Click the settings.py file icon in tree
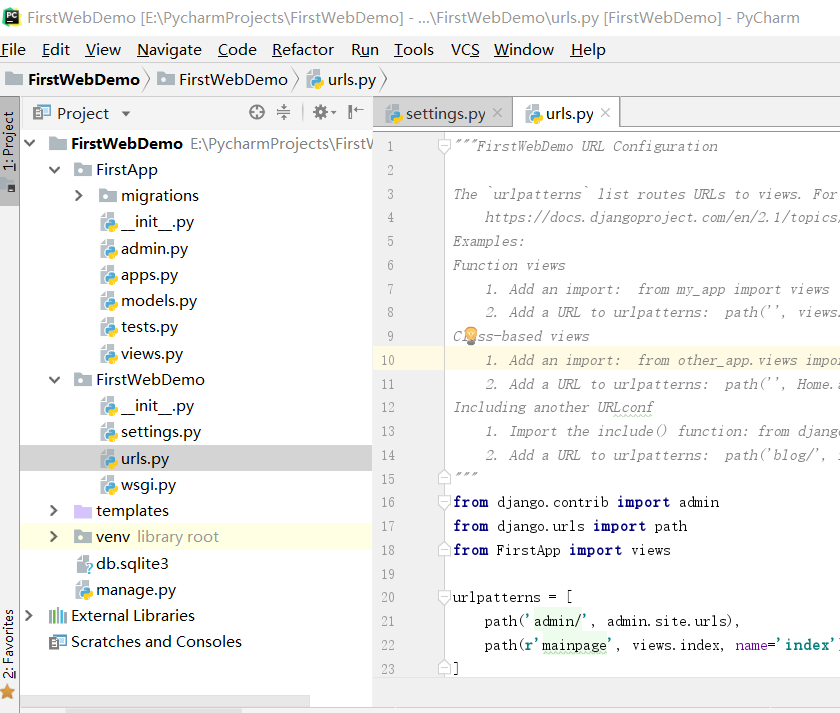The width and height of the screenshot is (840, 713). click(109, 433)
